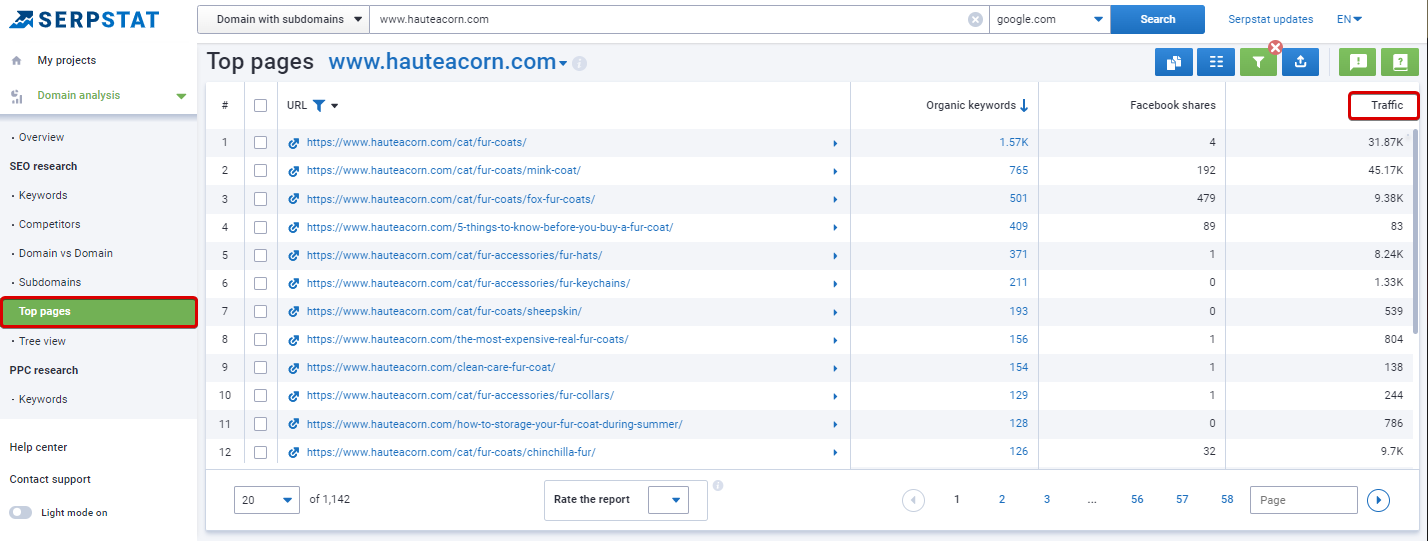
Task: Click the green filter funnel button
Action: coord(1258,62)
